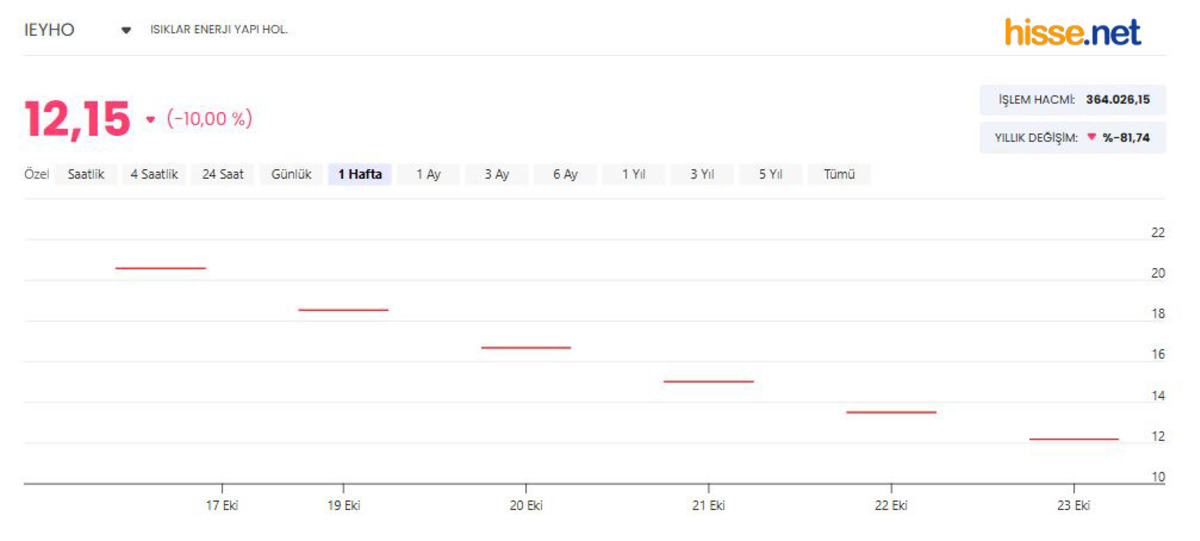Viewport: 1200px width, 541px height.
Task: Click the 22 value on price axis
Action: tap(1158, 233)
